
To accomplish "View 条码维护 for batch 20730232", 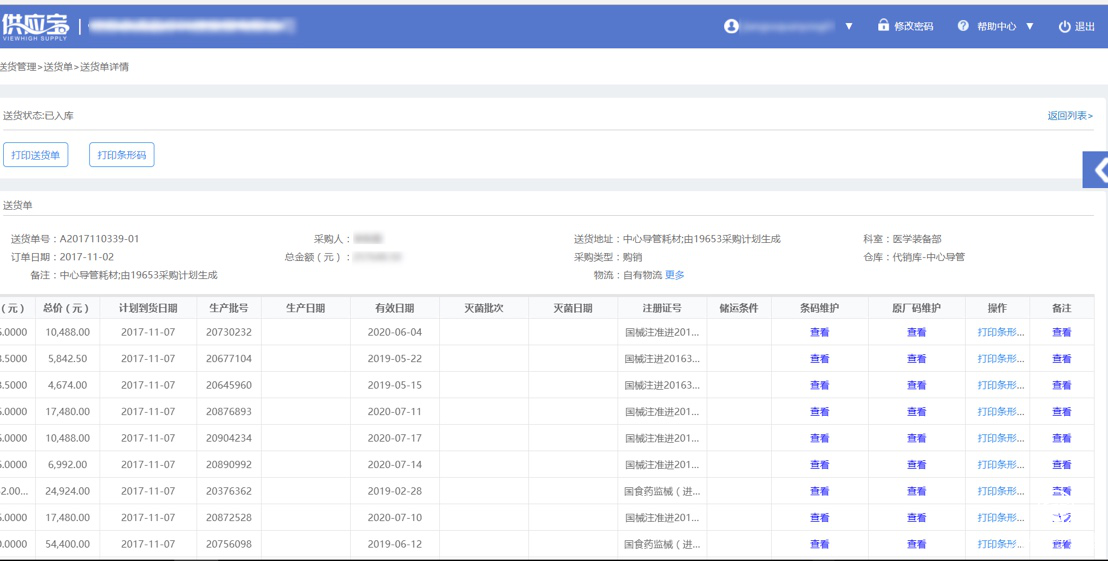I will point(819,332).
